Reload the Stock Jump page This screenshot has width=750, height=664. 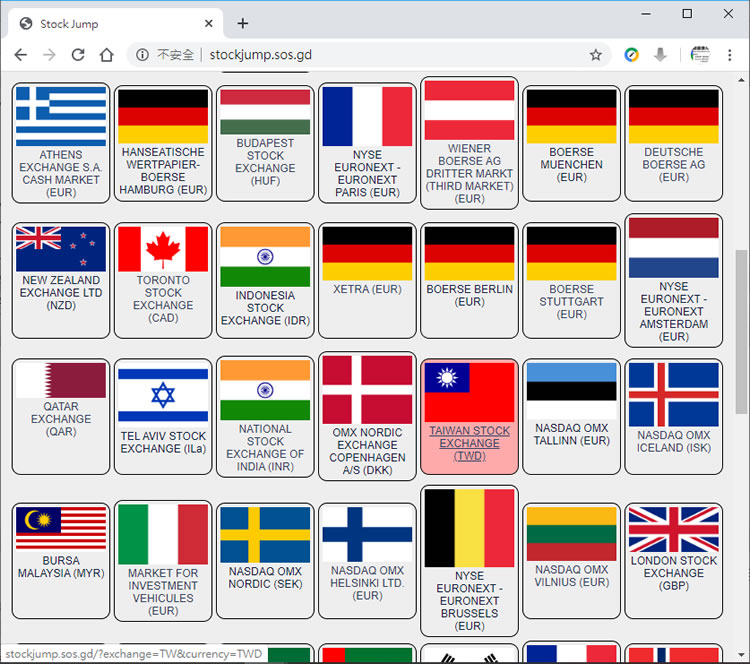78,55
